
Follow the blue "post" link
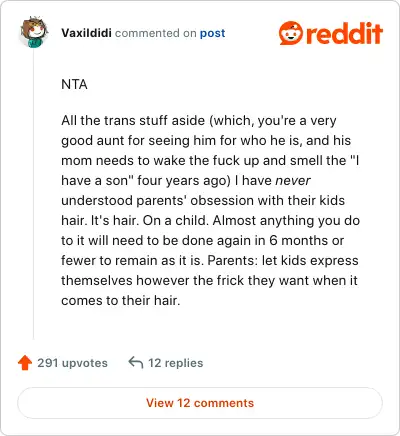(x=212, y=33)
